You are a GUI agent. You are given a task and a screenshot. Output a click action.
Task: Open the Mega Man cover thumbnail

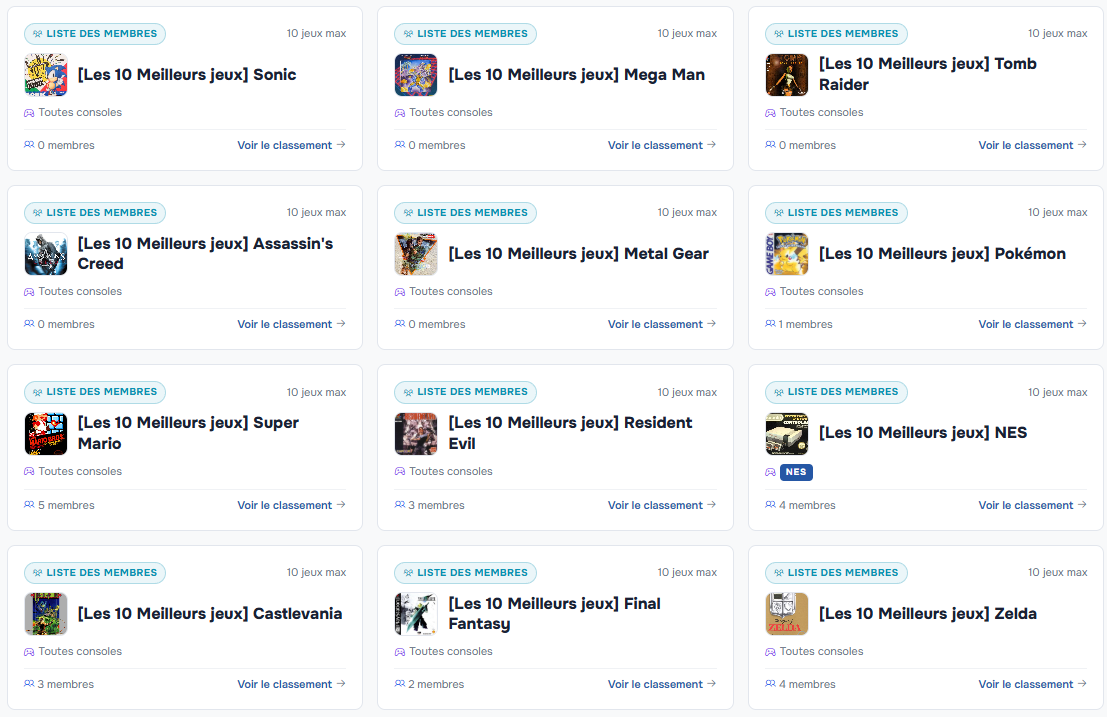pyautogui.click(x=416, y=75)
